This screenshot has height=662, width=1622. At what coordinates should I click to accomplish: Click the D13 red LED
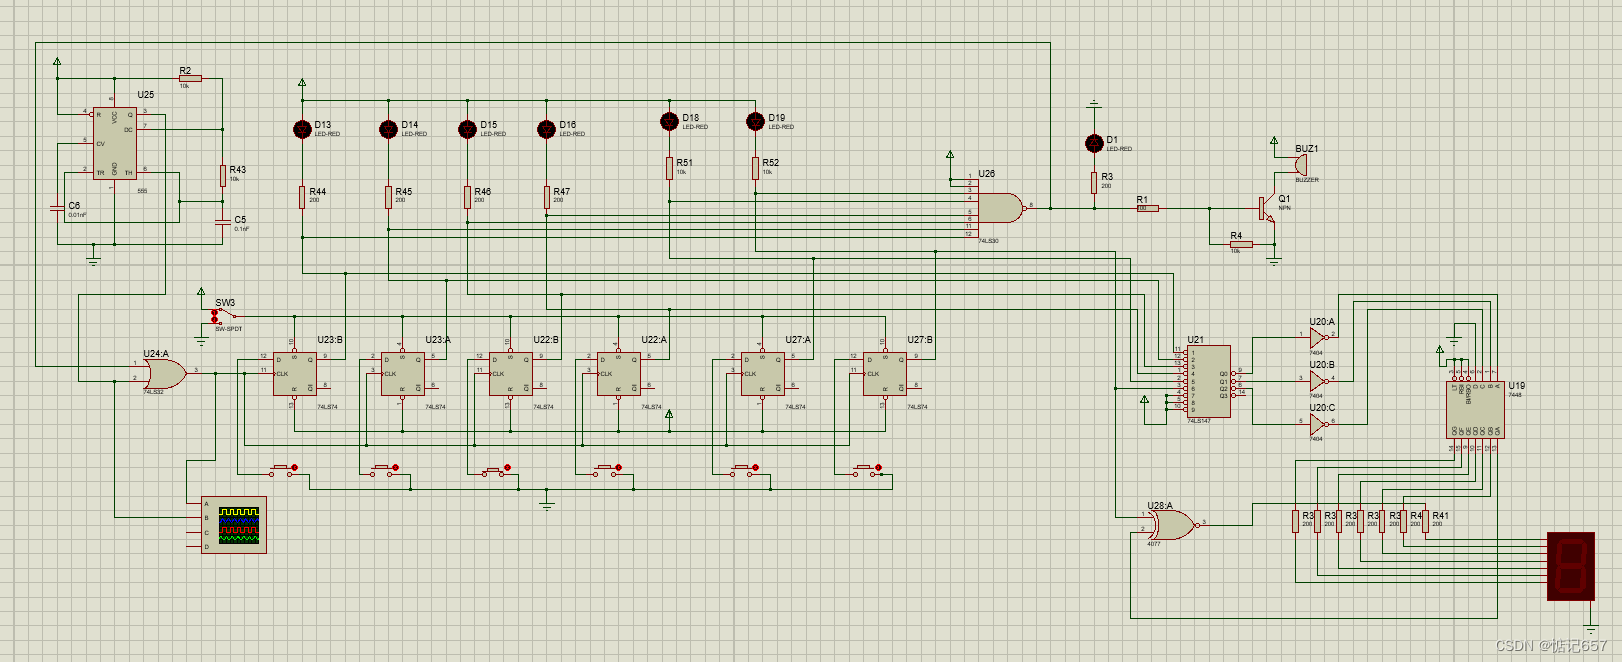(302, 128)
